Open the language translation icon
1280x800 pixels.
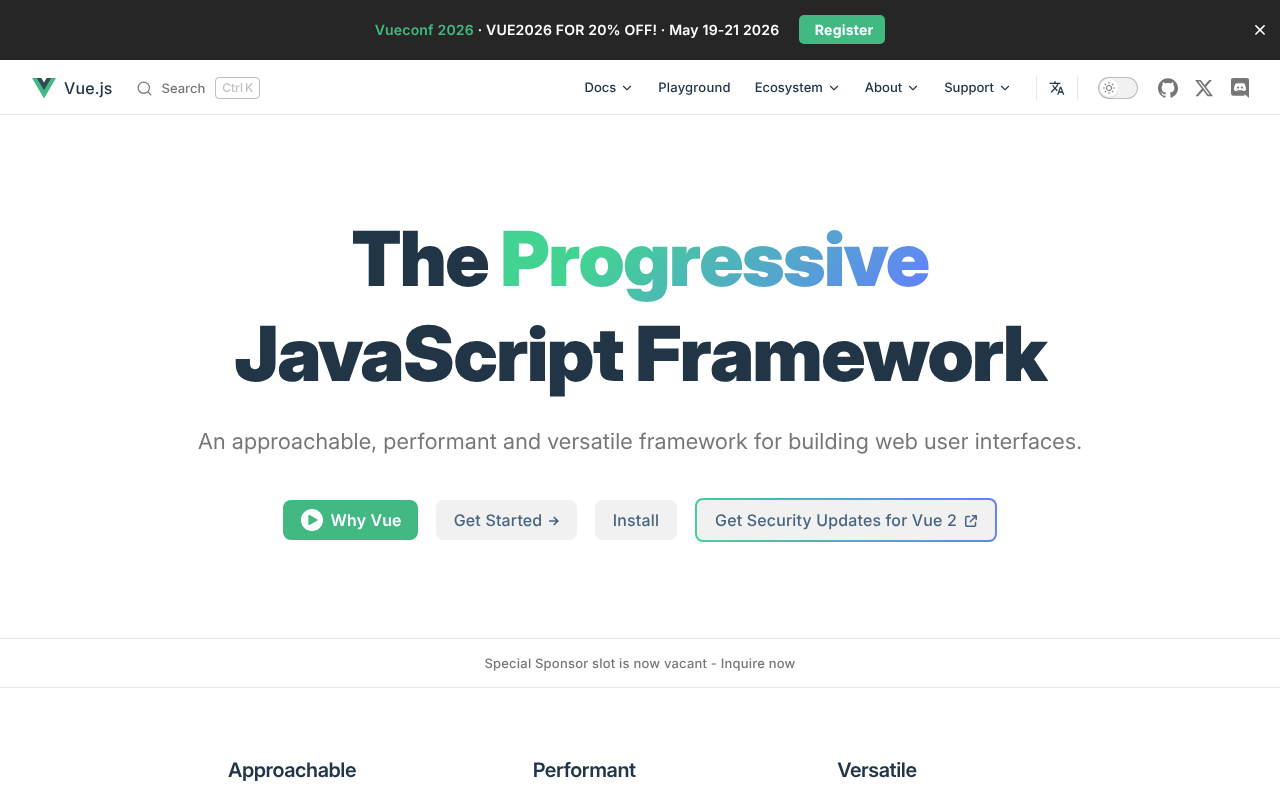click(1057, 88)
